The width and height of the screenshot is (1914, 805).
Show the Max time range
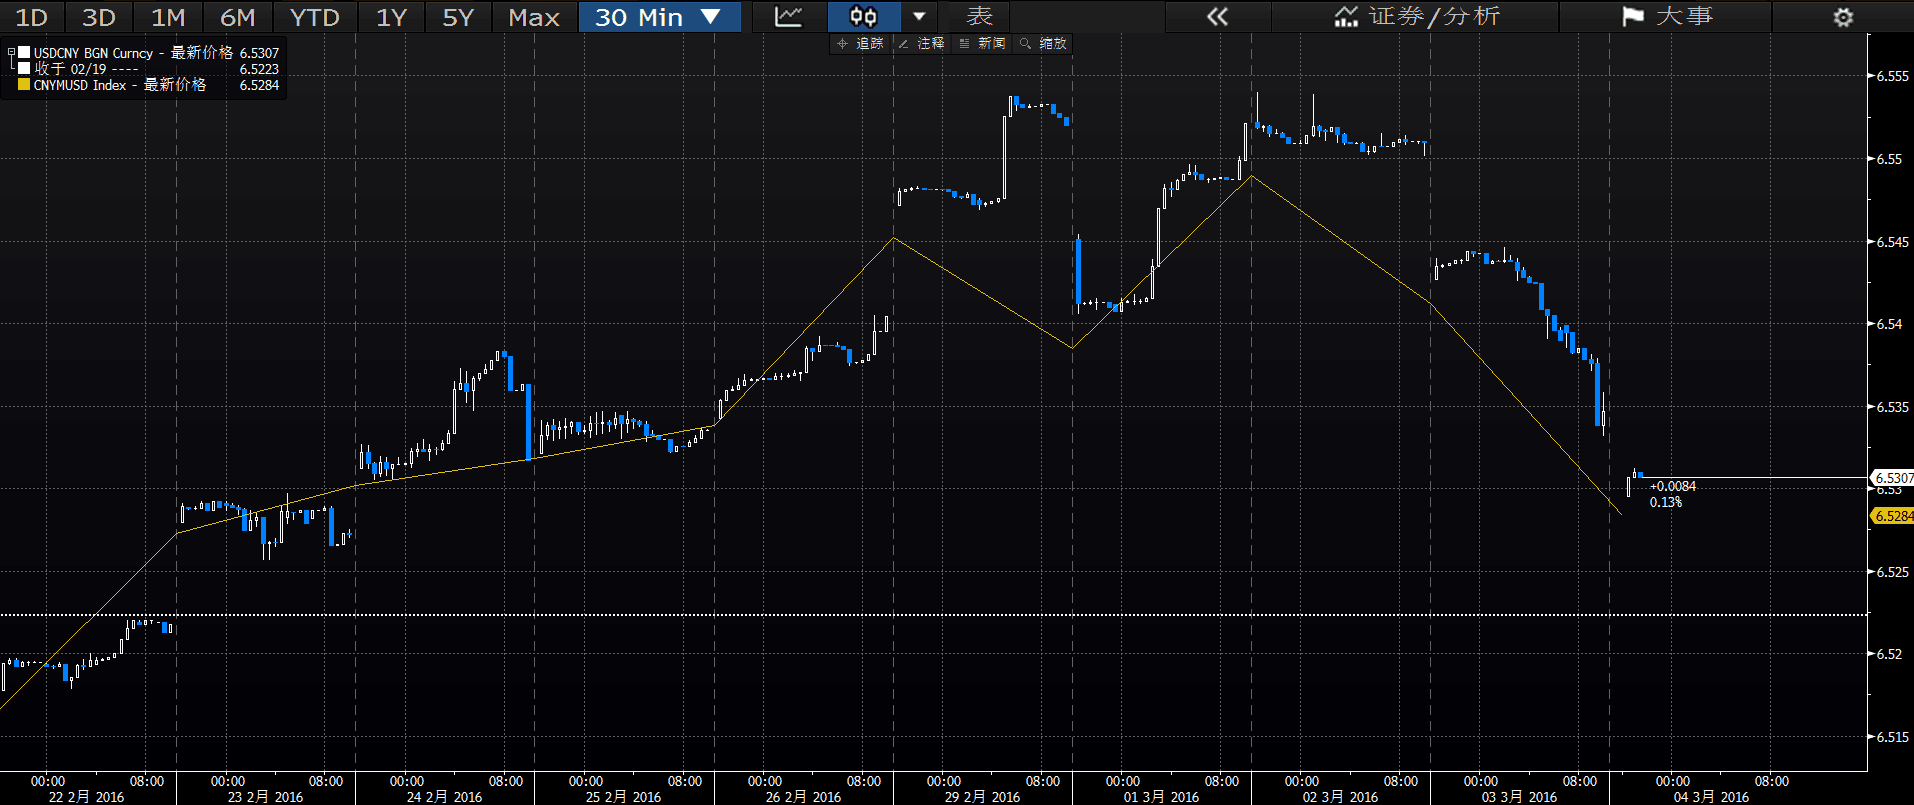tap(533, 17)
